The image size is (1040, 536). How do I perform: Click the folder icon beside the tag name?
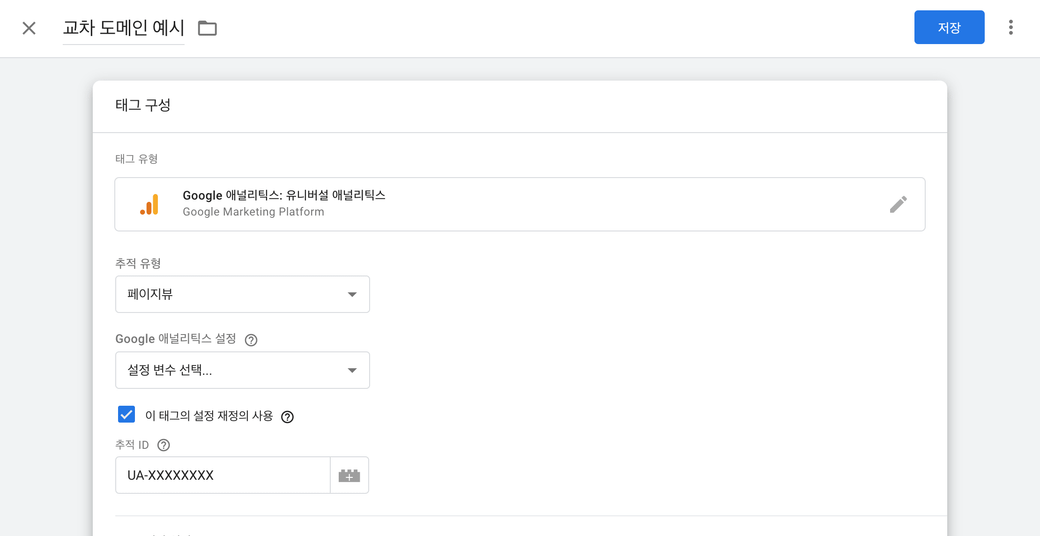pos(207,28)
